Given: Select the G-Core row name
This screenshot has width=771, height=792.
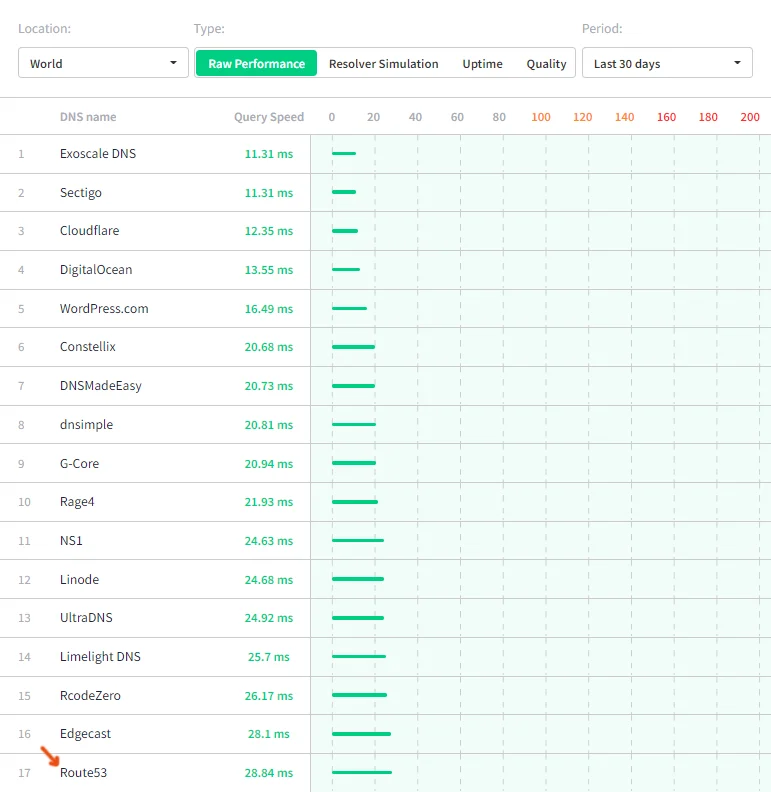Looking at the screenshot, I should (x=79, y=463).
